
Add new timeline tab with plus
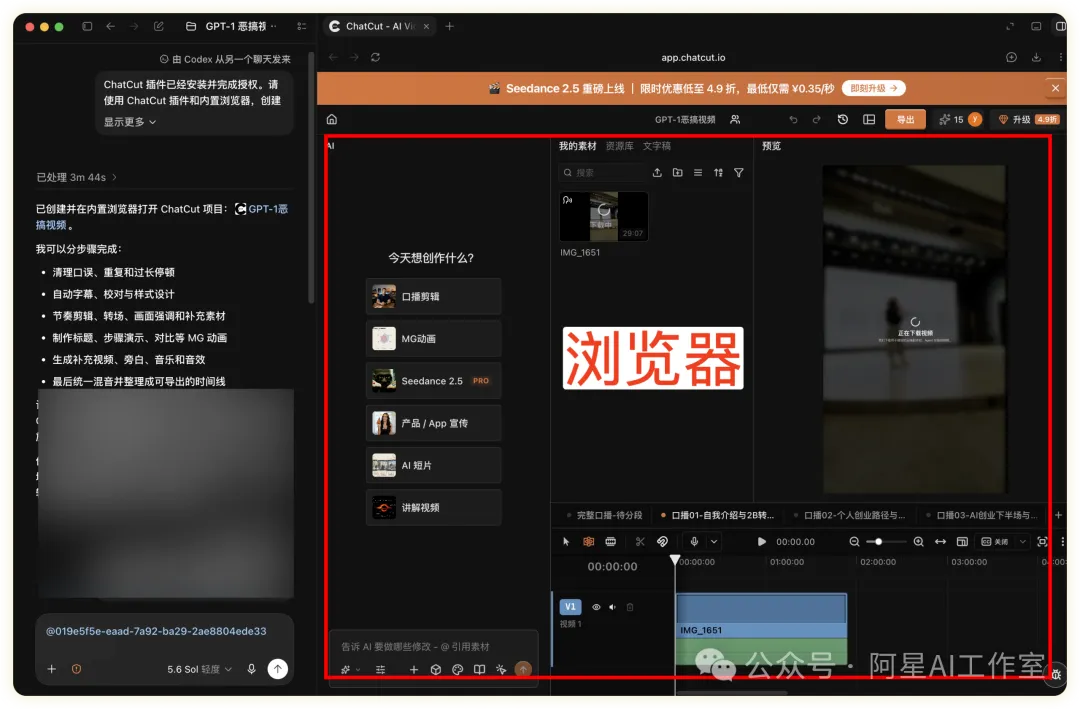pyautogui.click(x=1058, y=515)
